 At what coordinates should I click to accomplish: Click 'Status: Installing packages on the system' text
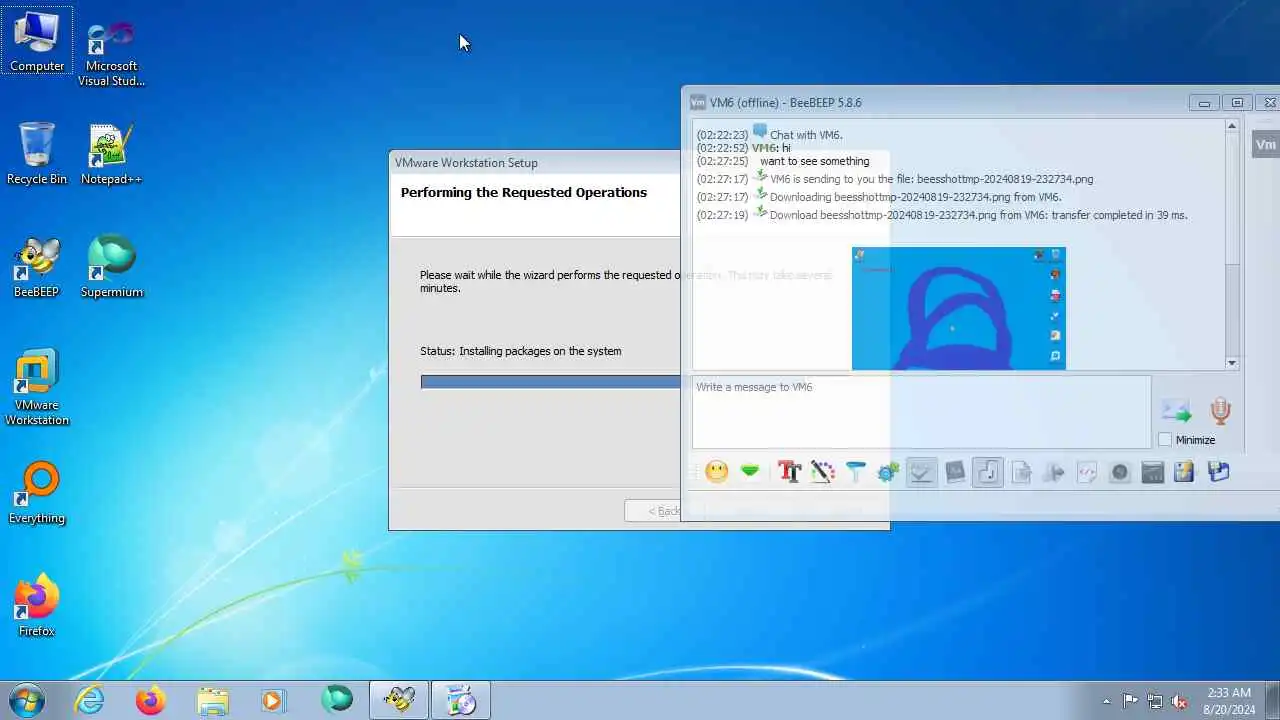pos(521,351)
